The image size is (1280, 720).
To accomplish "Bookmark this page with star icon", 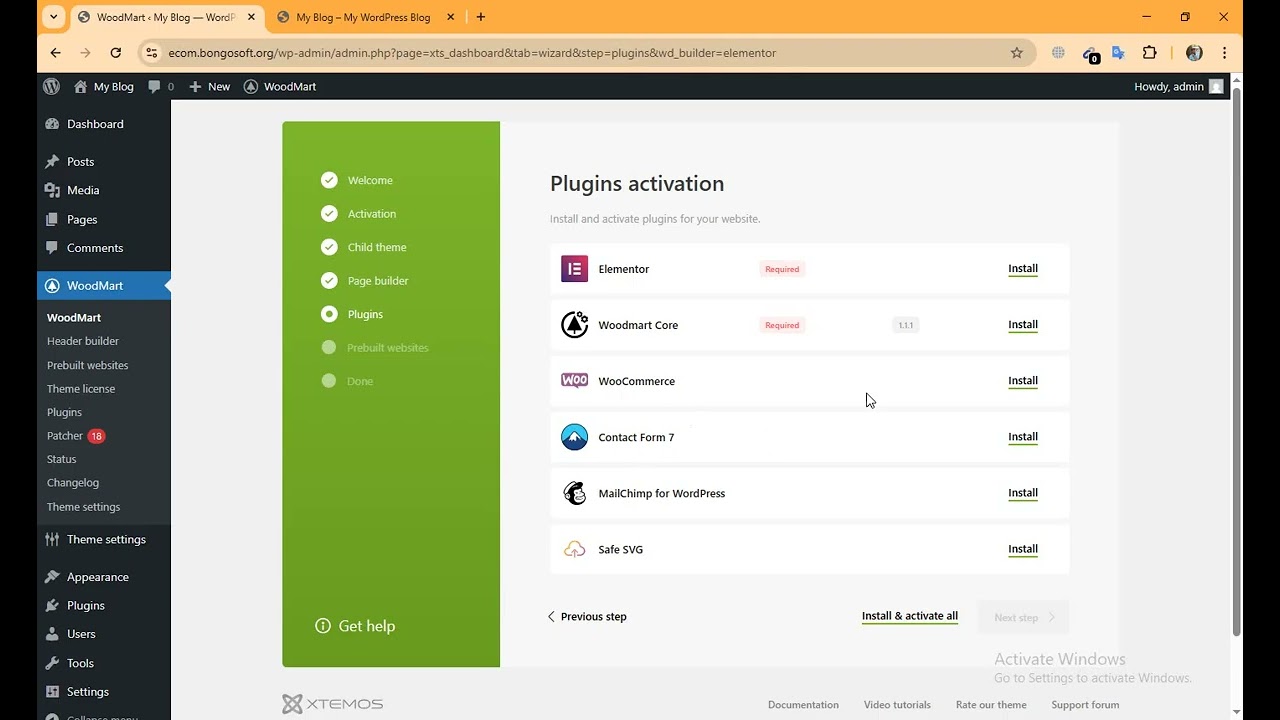I will point(1017,53).
